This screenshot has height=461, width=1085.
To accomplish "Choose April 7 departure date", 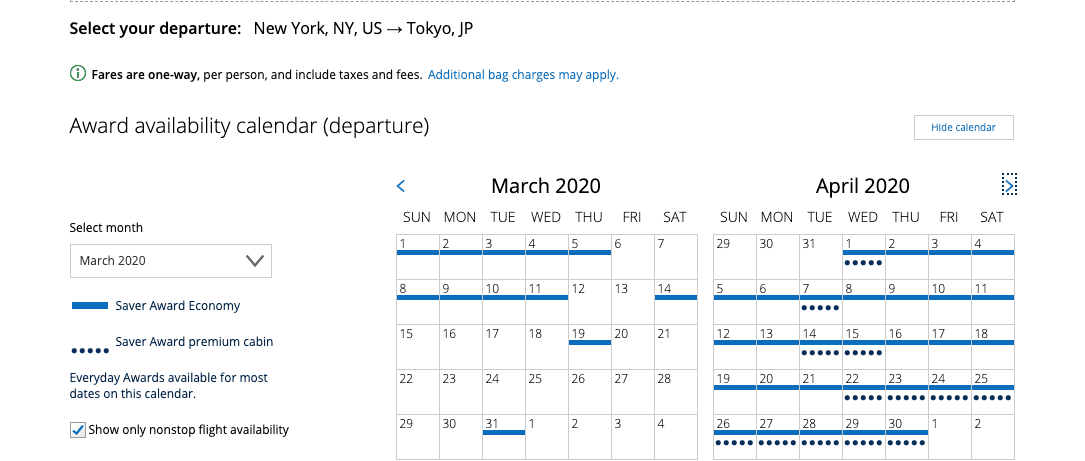I will coord(821,302).
